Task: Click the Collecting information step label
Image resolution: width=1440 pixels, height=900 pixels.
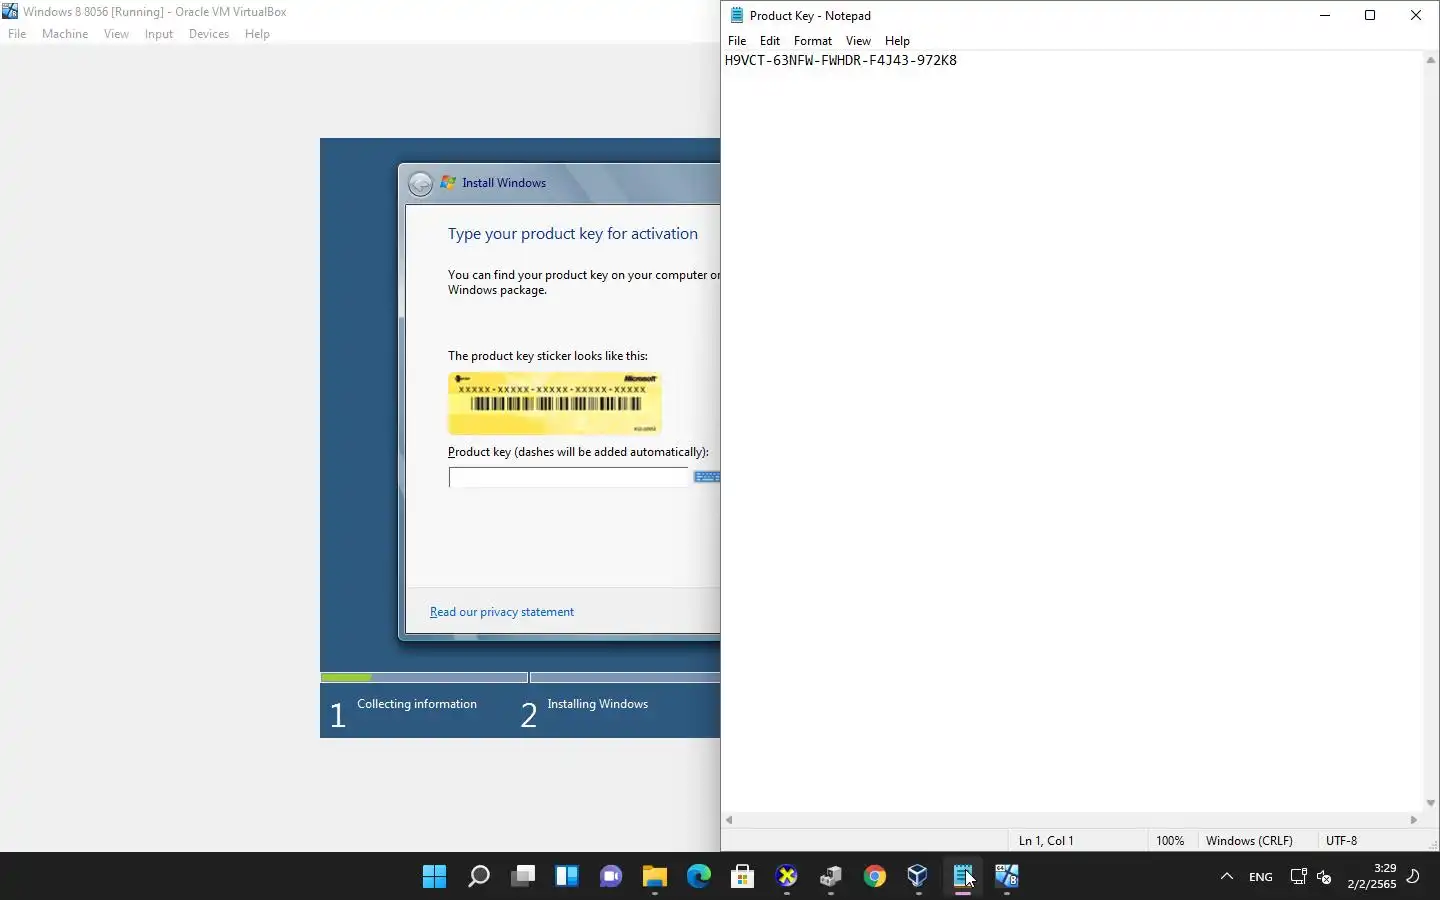Action: pyautogui.click(x=417, y=704)
